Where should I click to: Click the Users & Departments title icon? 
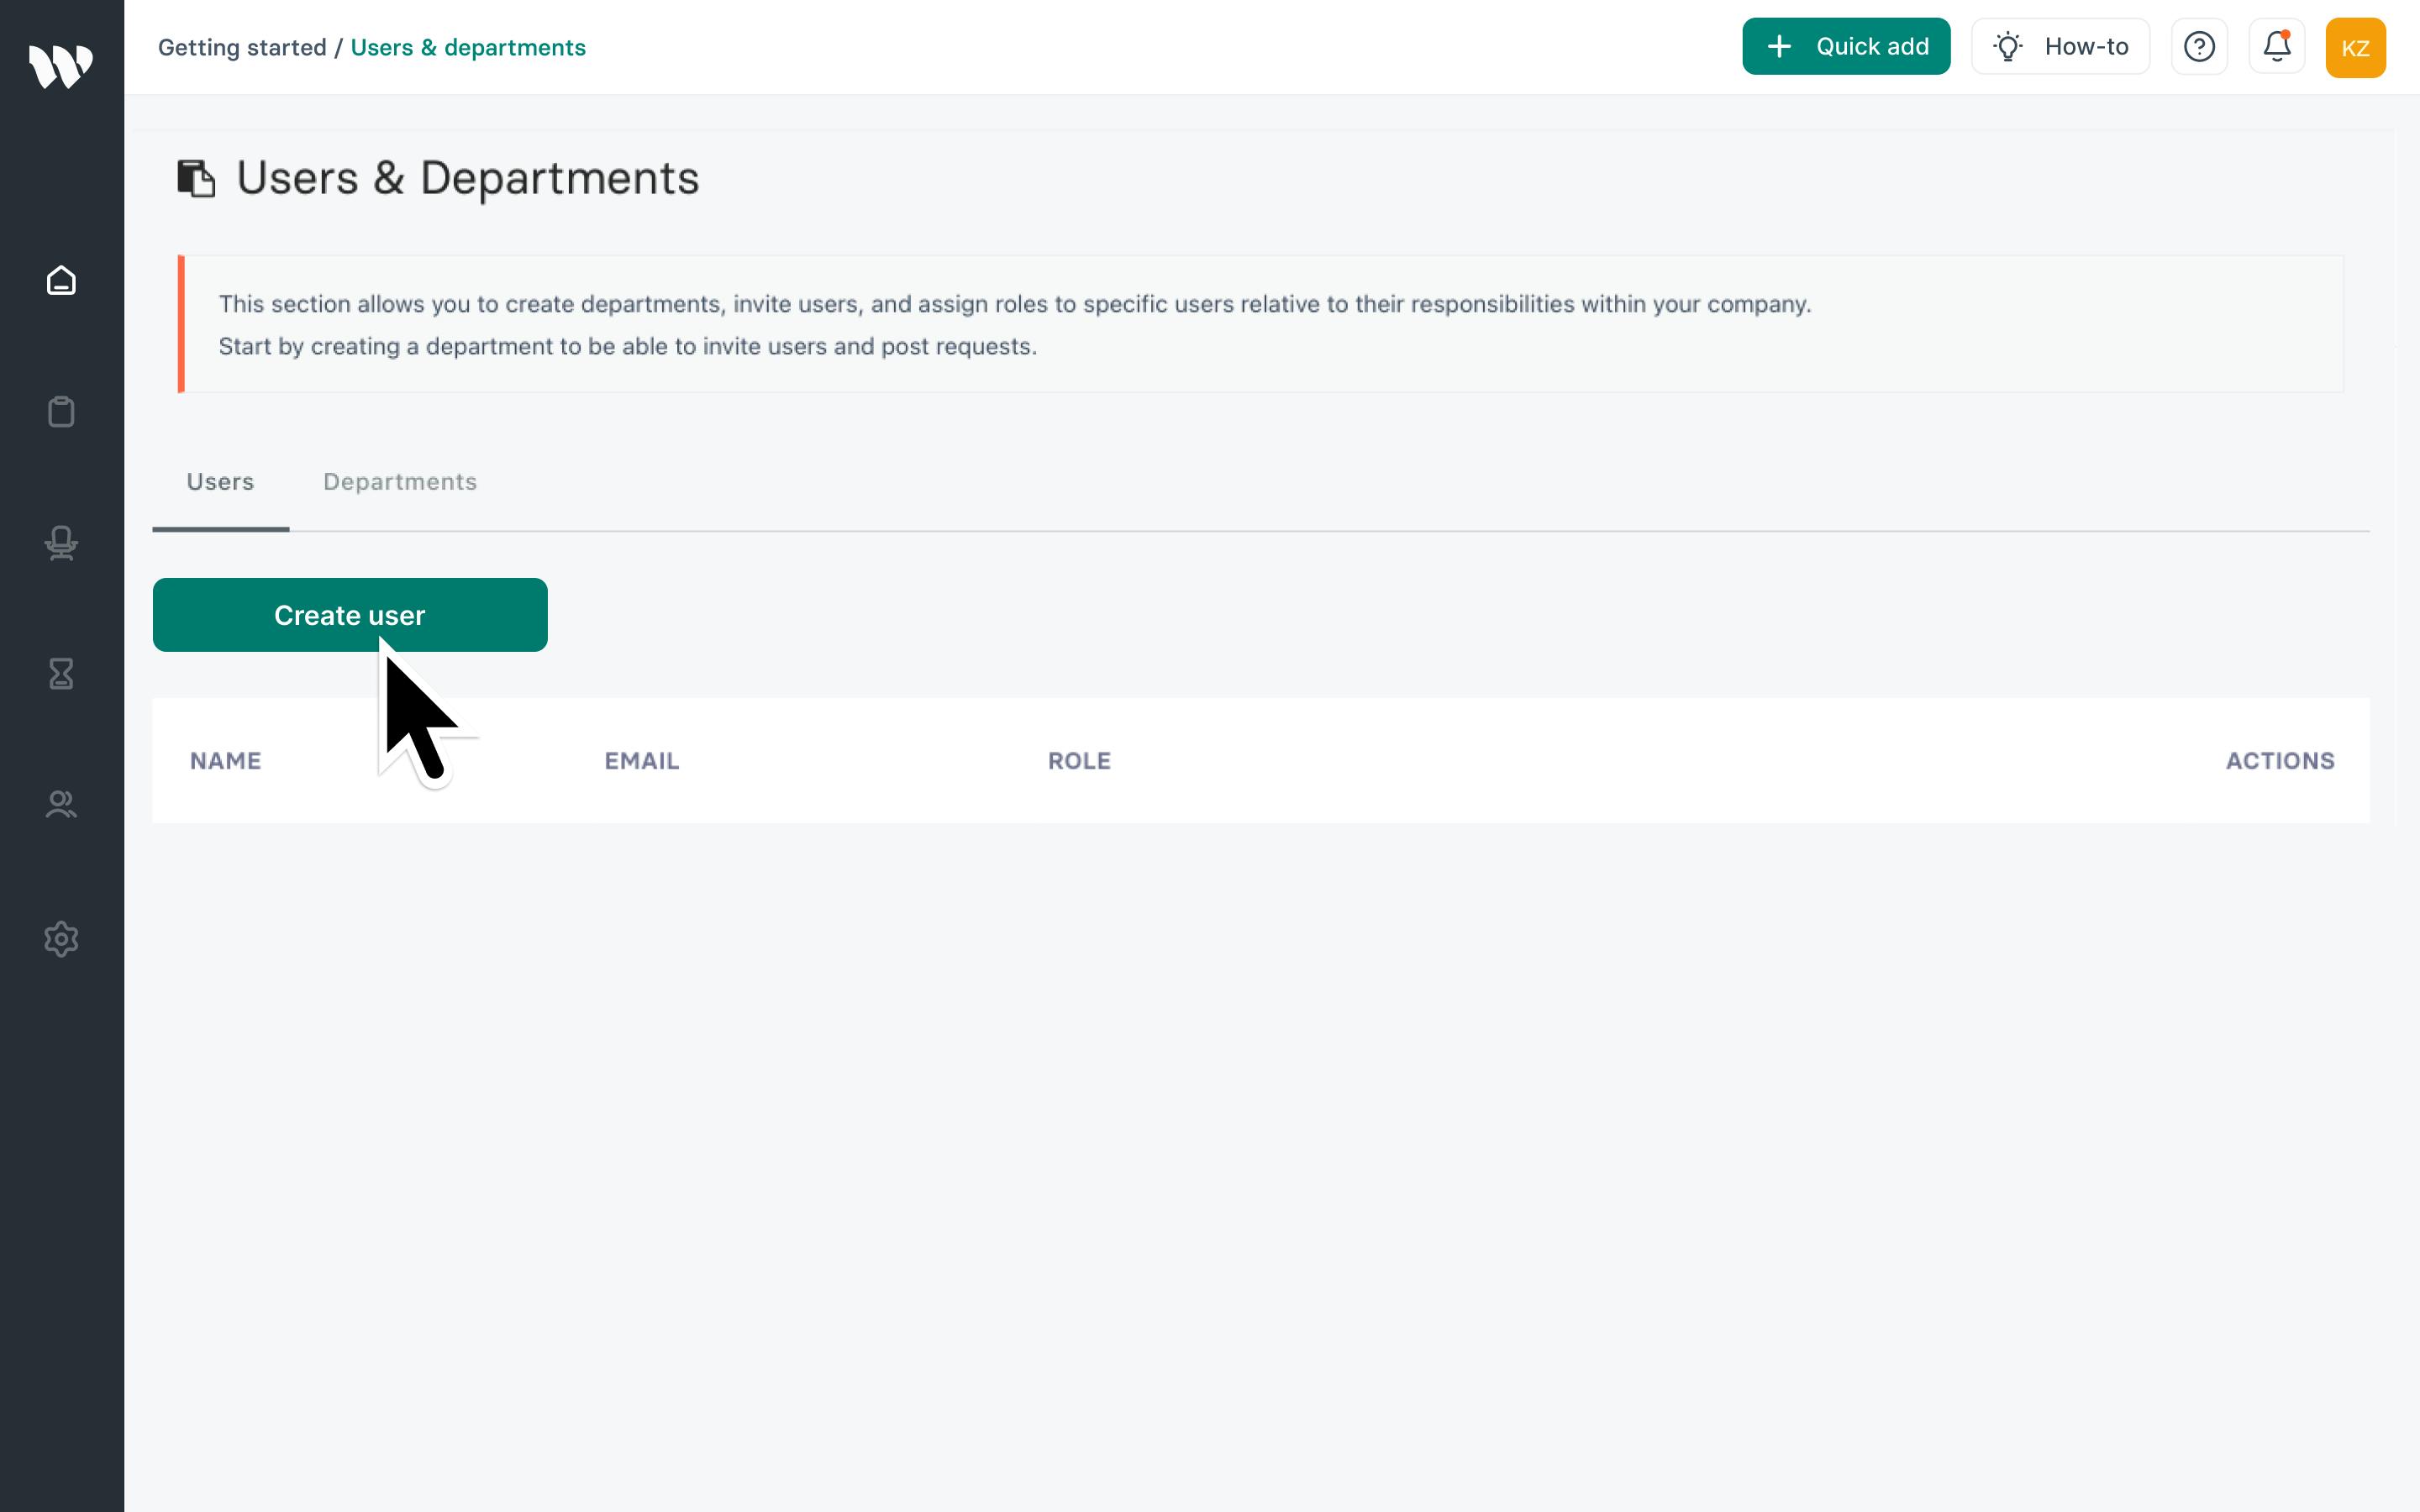196,179
